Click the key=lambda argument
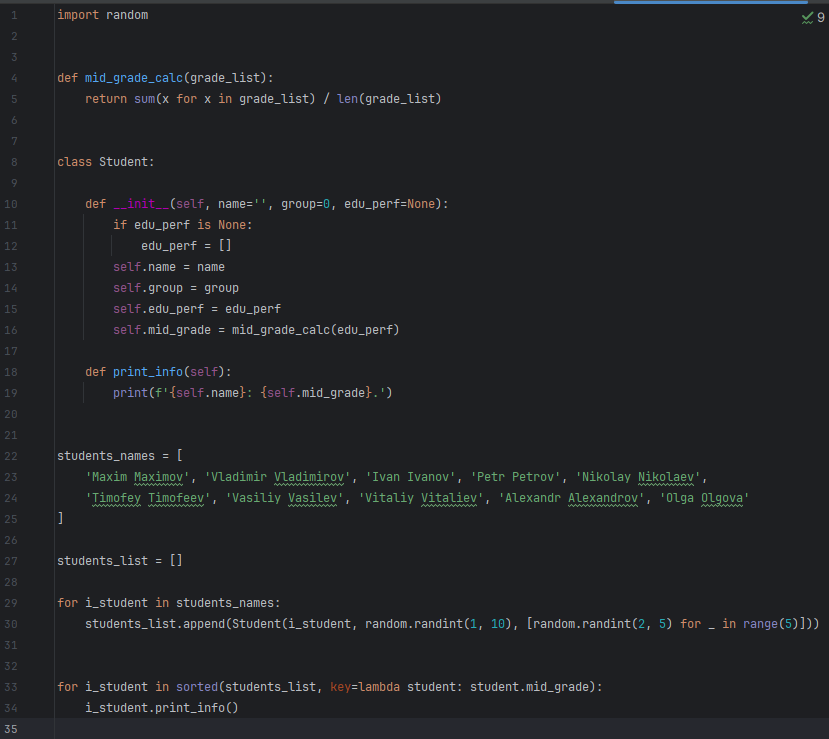829x739 pixels. coord(365,687)
